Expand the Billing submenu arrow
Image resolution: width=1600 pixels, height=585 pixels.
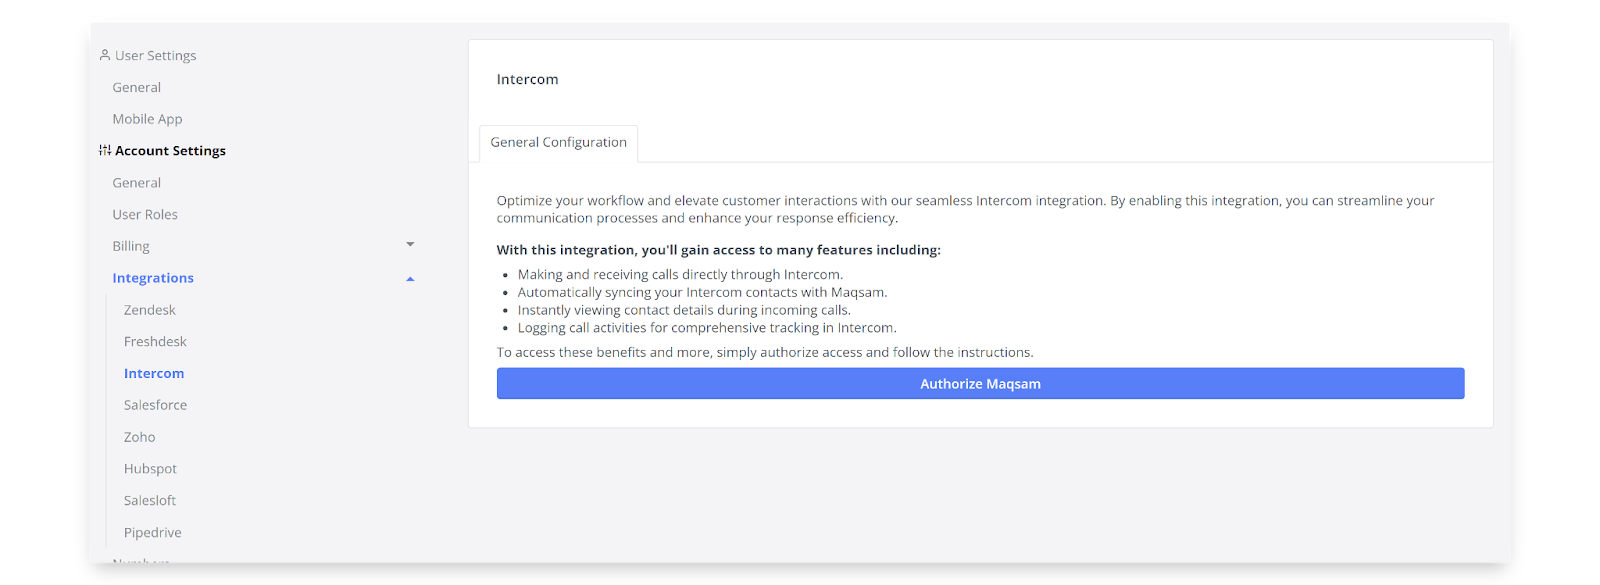[410, 245]
